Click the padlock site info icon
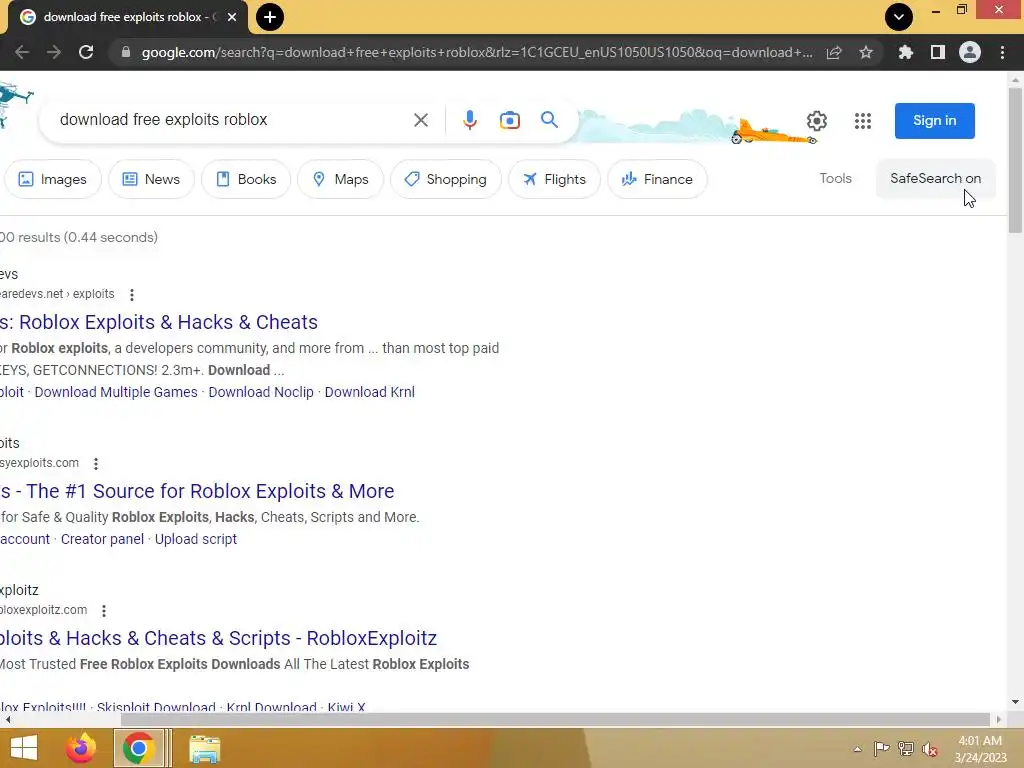The width and height of the screenshot is (1024, 768). 126,52
